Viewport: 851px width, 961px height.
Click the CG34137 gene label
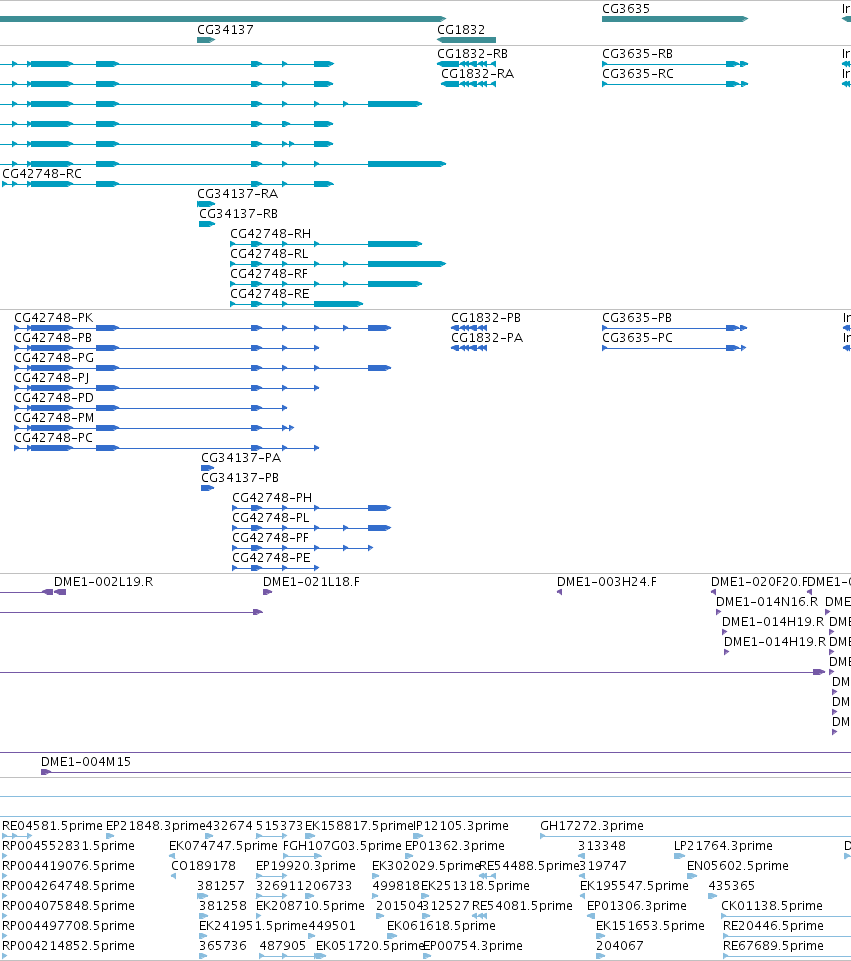coord(225,29)
